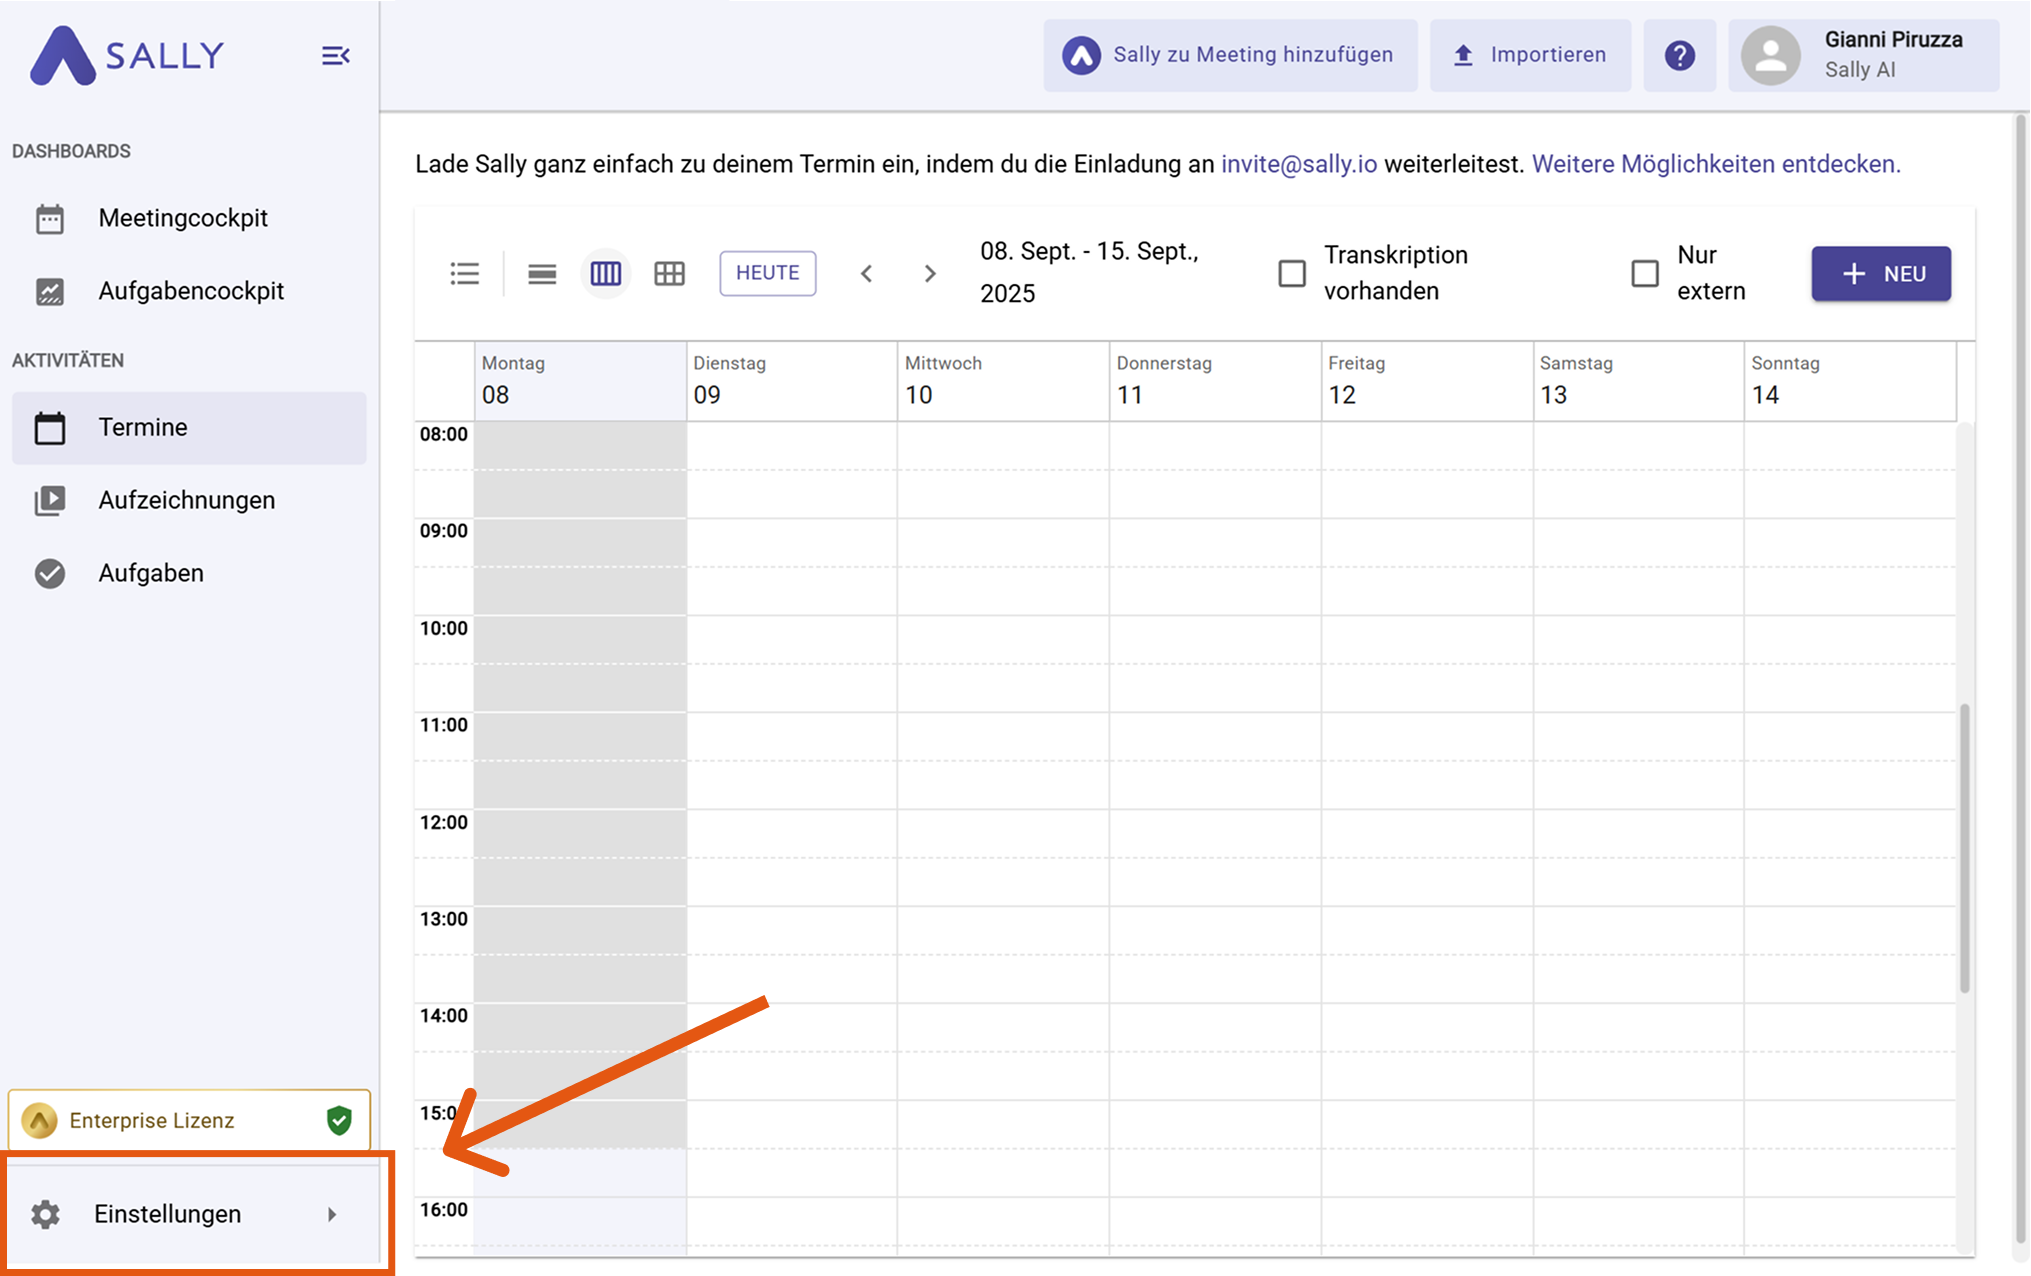Go to previous week chevron

867,273
